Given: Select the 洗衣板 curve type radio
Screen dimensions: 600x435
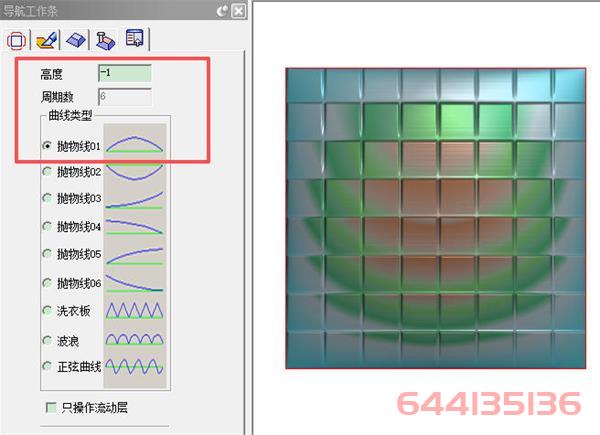Looking at the screenshot, I should click(47, 310).
